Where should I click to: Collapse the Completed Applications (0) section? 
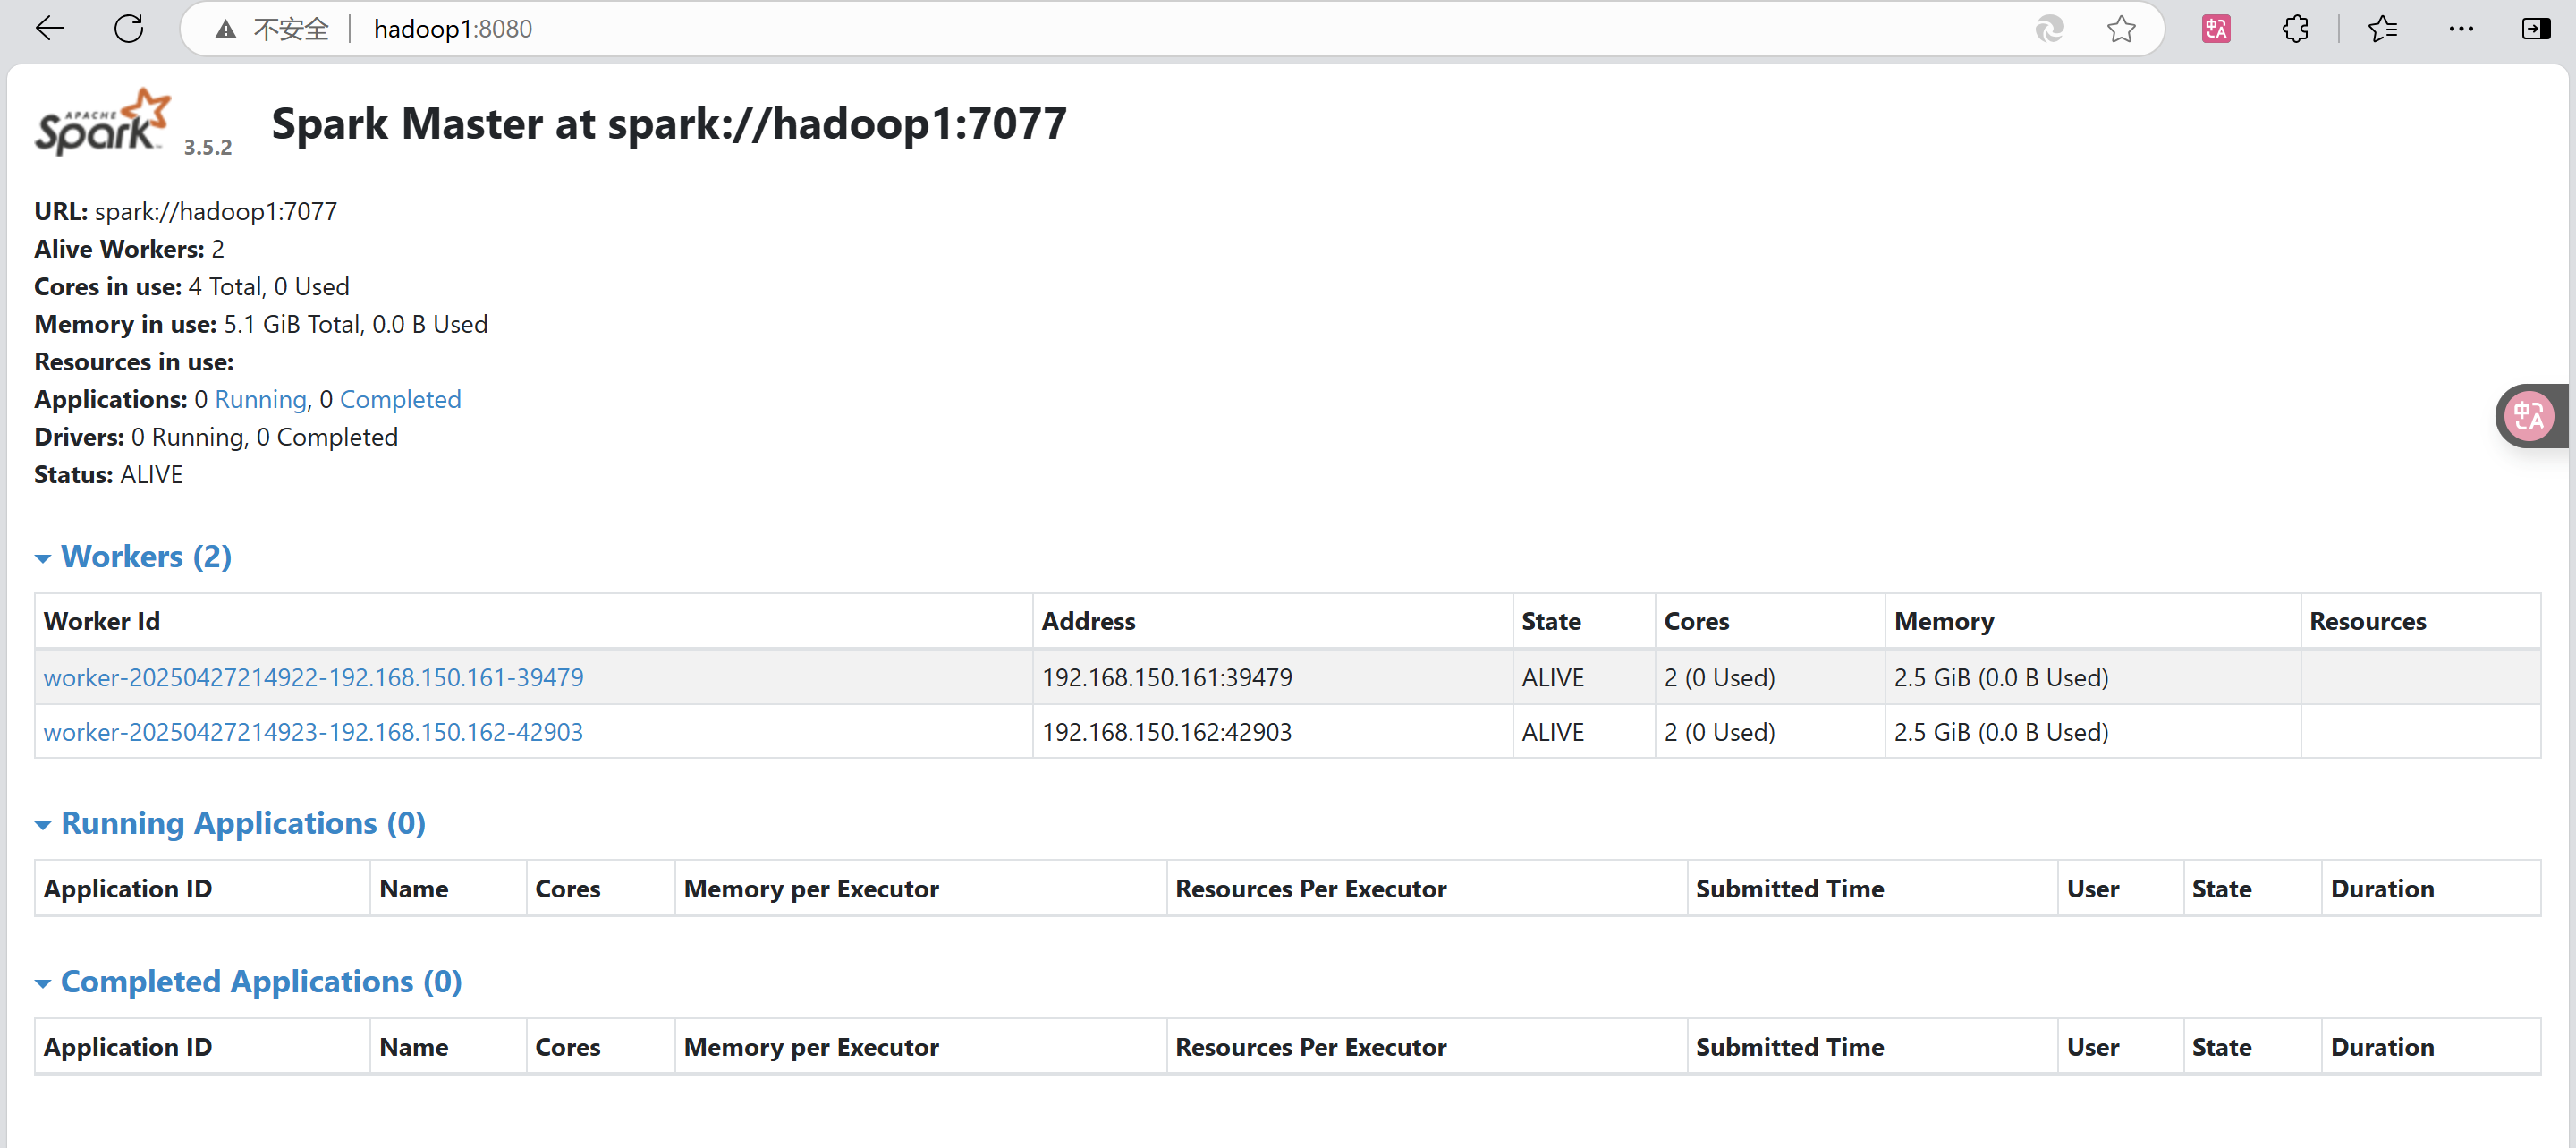(249, 981)
